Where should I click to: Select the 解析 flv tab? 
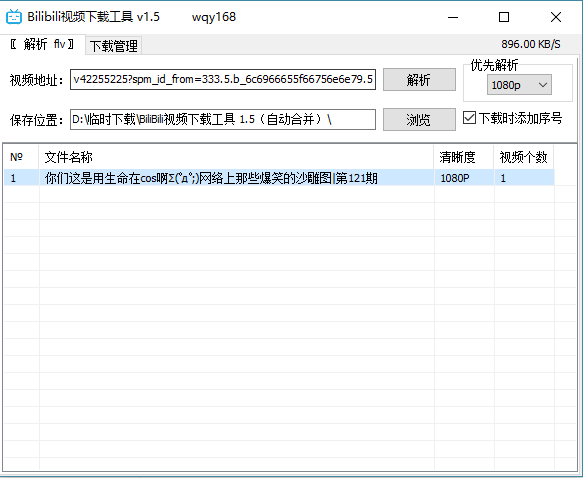42,44
